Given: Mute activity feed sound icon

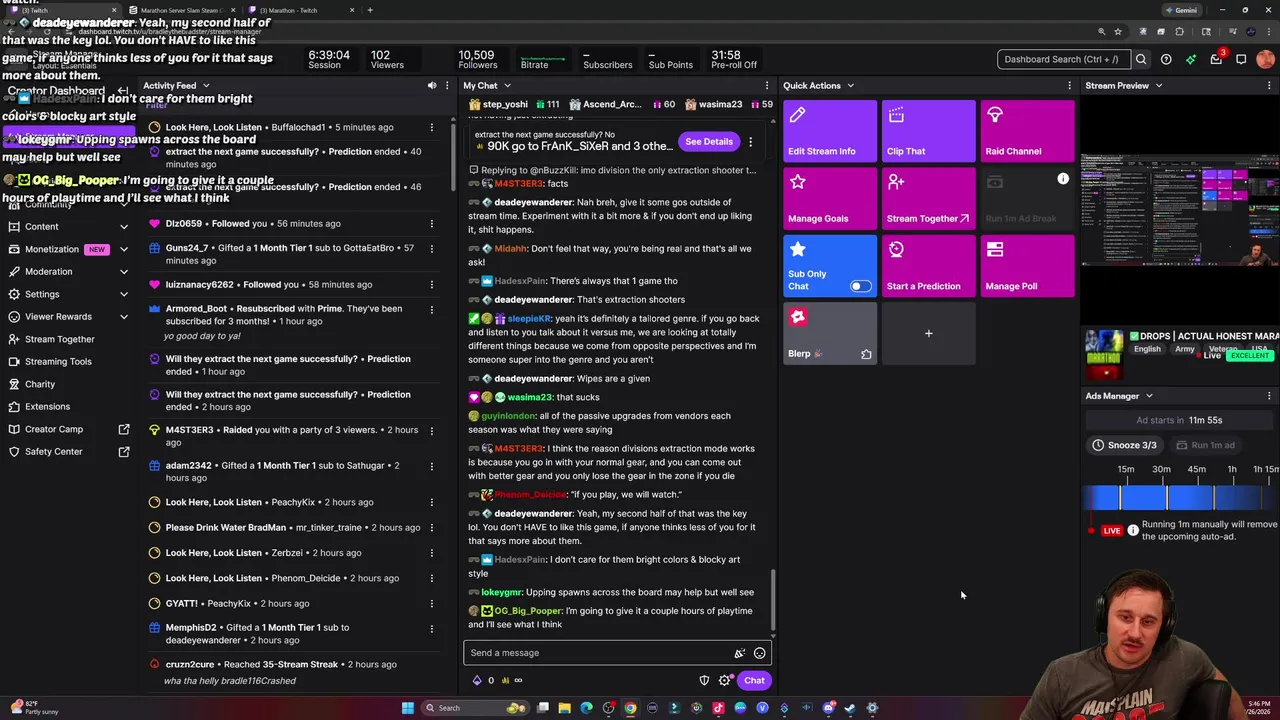Looking at the screenshot, I should point(432,86).
